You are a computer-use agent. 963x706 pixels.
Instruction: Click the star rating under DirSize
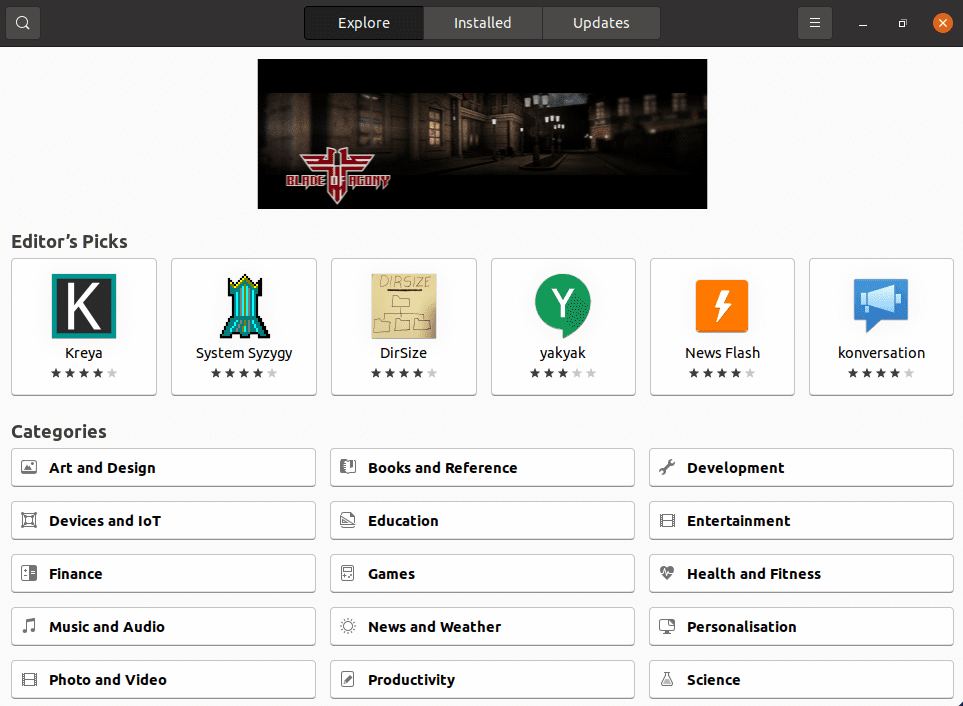point(404,373)
